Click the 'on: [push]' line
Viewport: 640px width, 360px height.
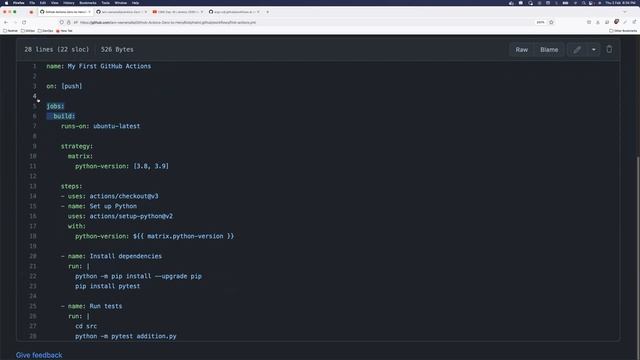[x=64, y=86]
